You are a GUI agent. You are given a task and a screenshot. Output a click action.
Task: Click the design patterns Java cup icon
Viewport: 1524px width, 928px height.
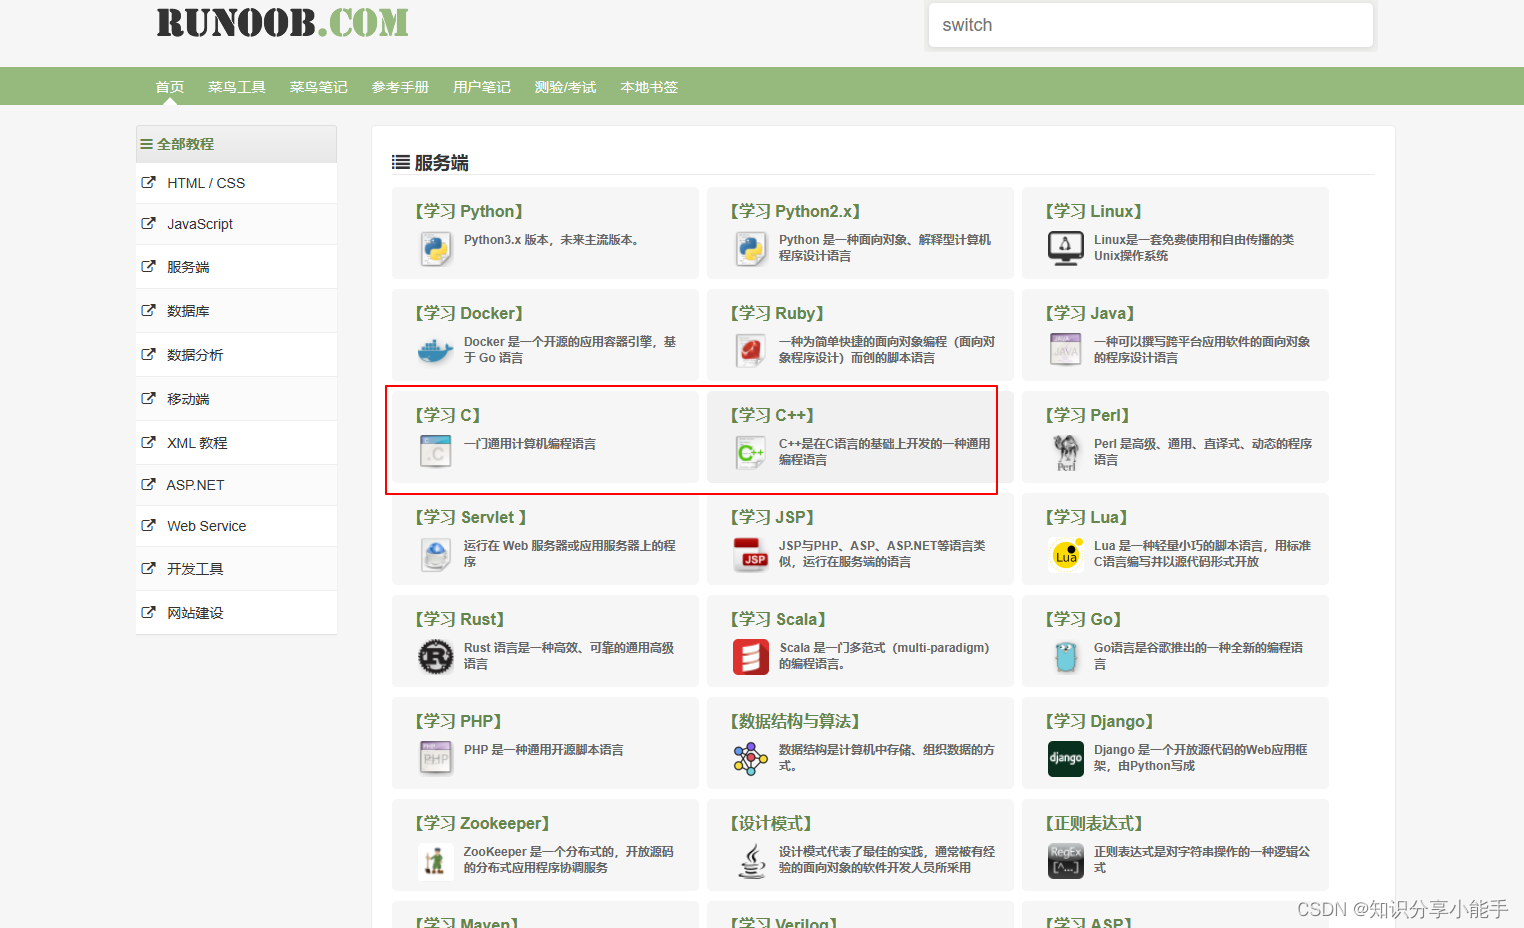point(751,860)
